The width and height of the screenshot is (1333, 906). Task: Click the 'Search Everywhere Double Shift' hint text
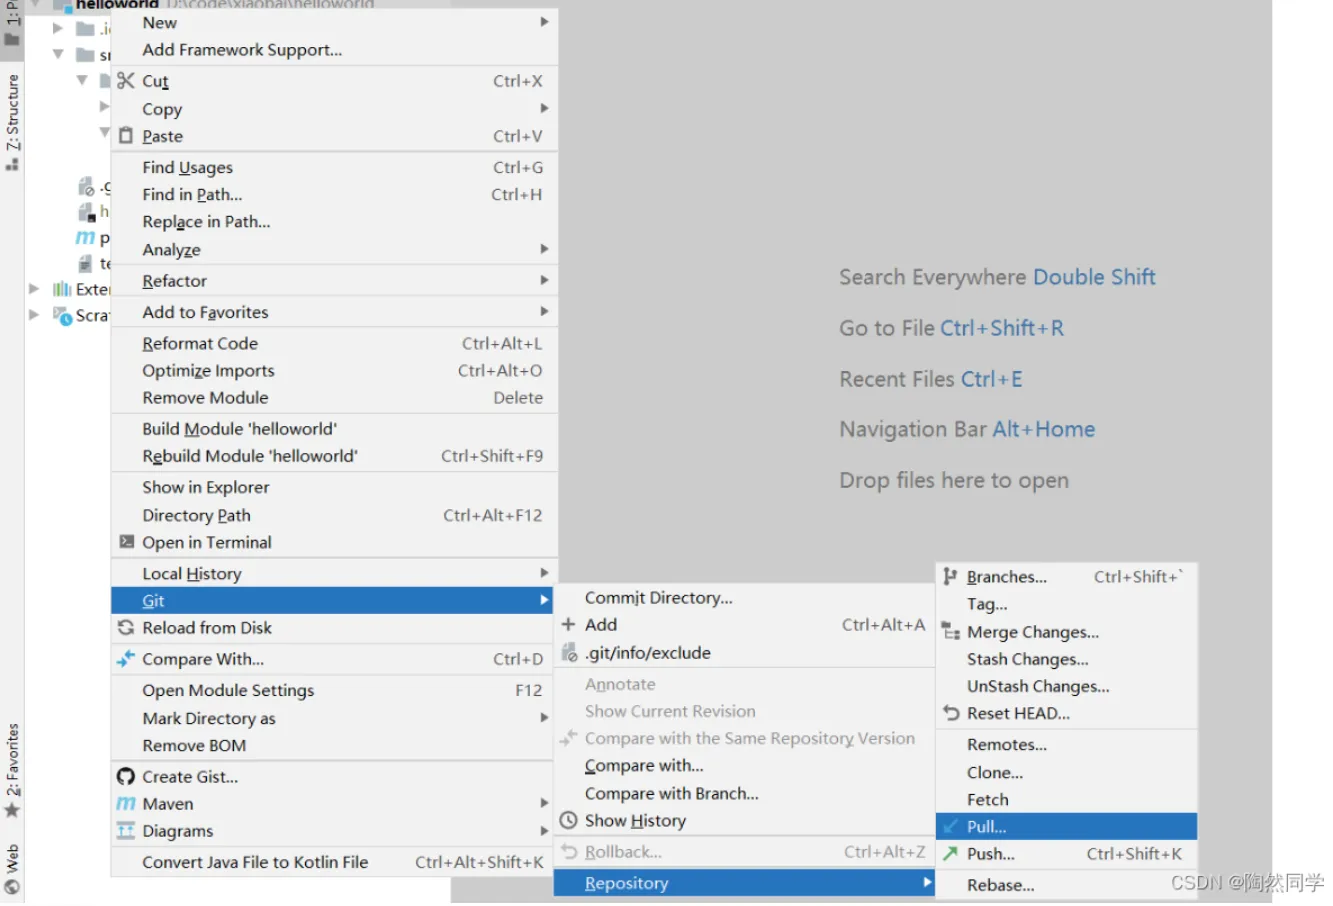[997, 277]
